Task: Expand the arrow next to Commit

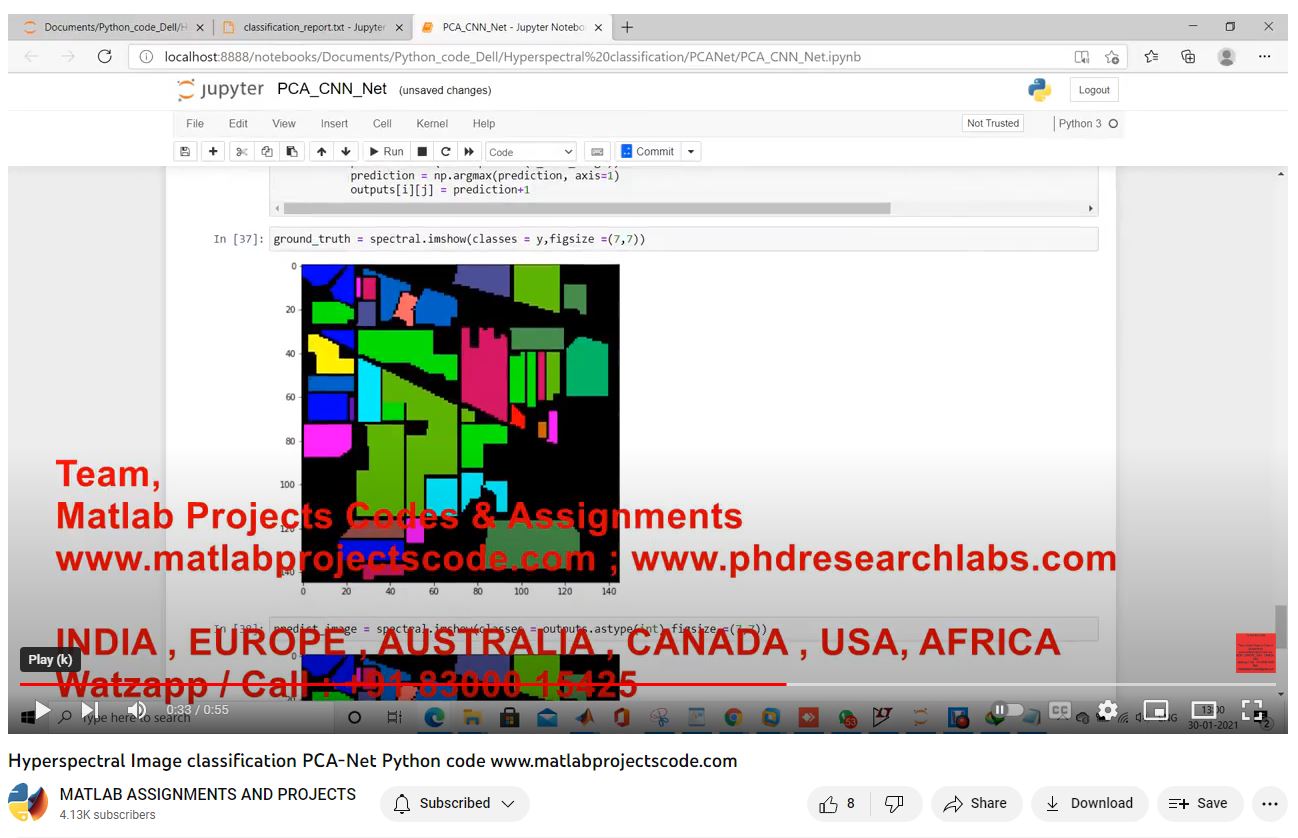Action: [690, 152]
